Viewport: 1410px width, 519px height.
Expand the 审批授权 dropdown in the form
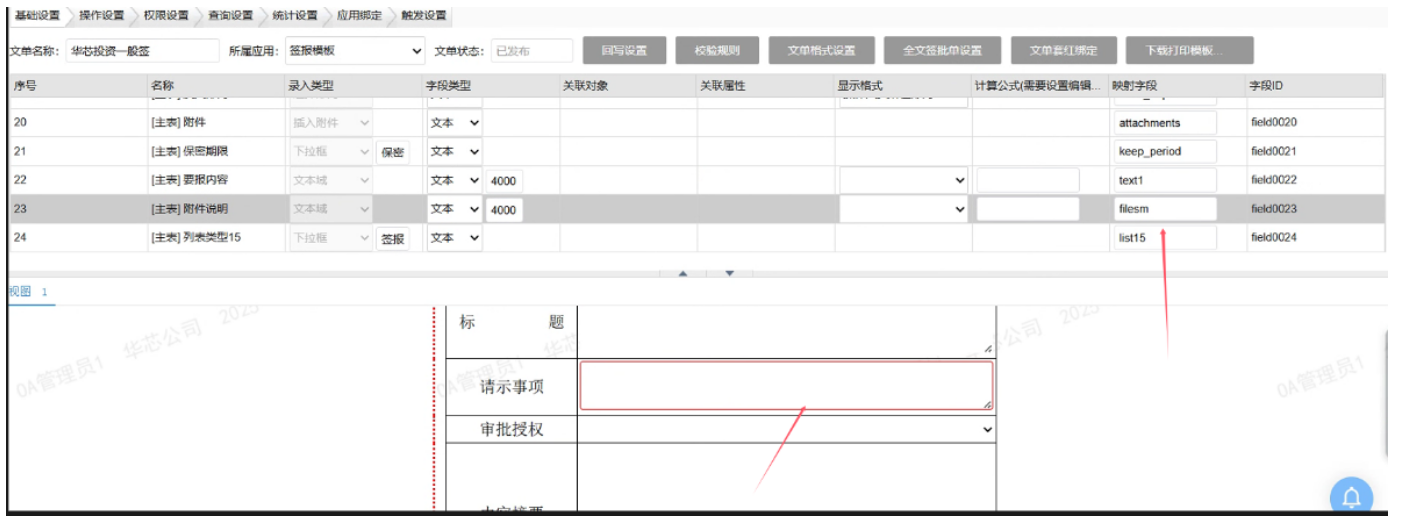click(786, 429)
